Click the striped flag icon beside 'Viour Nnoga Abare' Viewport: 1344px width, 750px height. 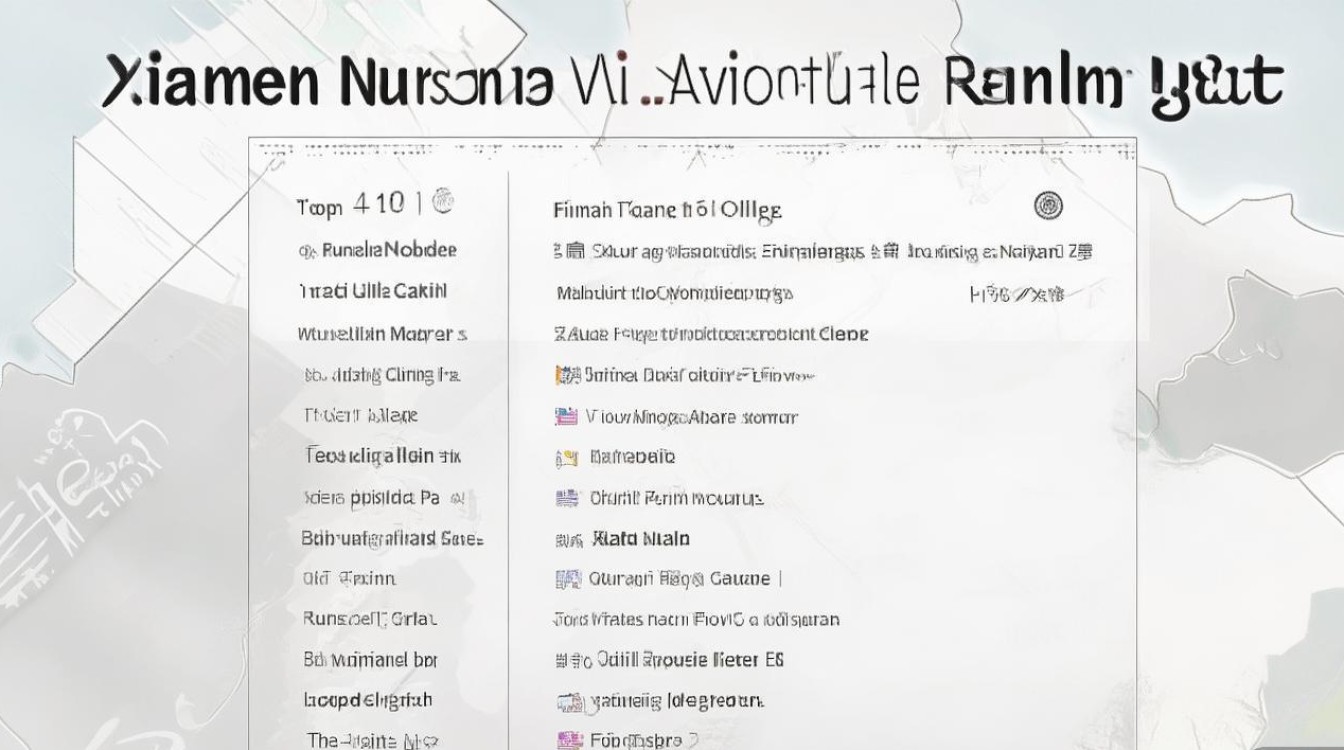(x=567, y=417)
